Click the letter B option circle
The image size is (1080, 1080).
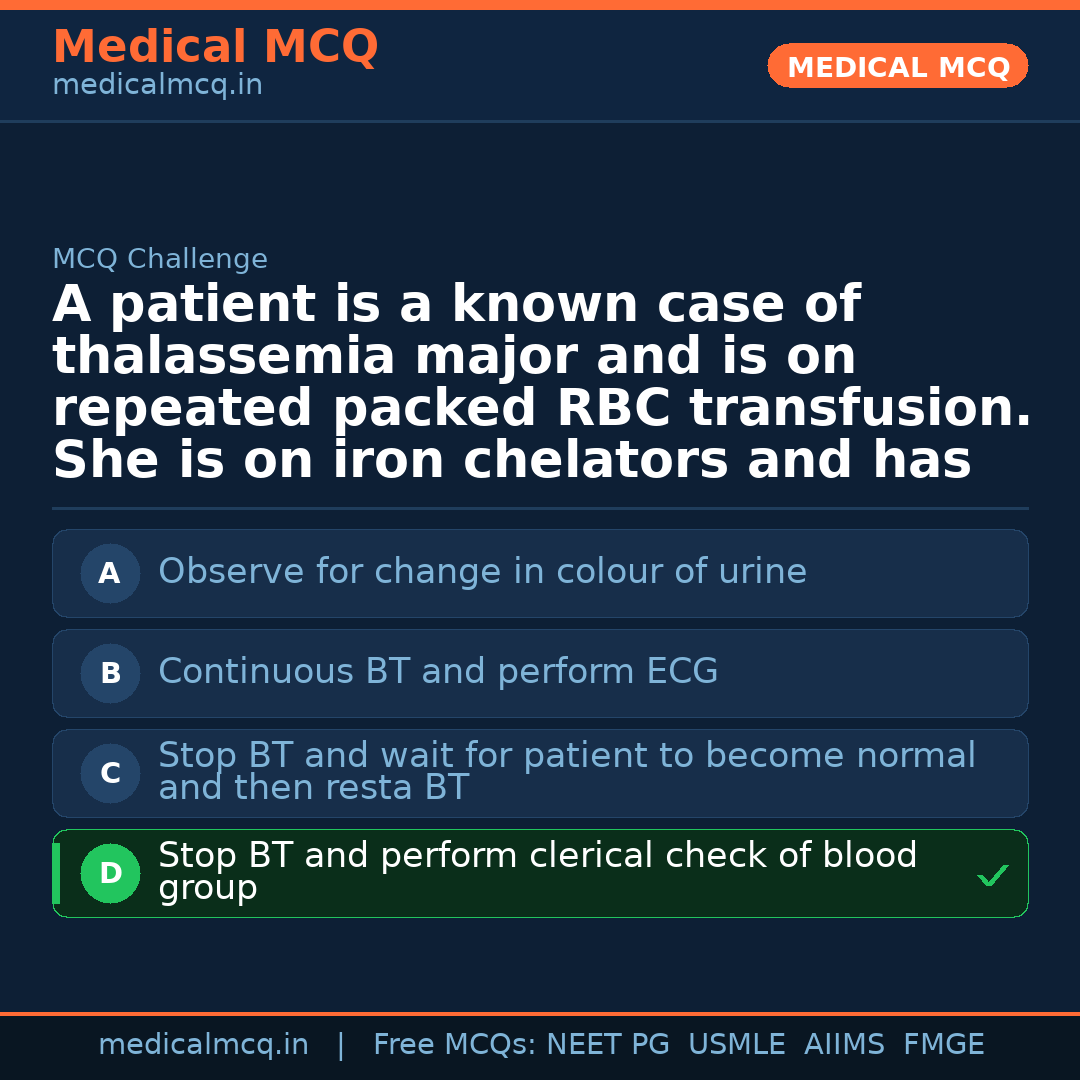point(110,673)
